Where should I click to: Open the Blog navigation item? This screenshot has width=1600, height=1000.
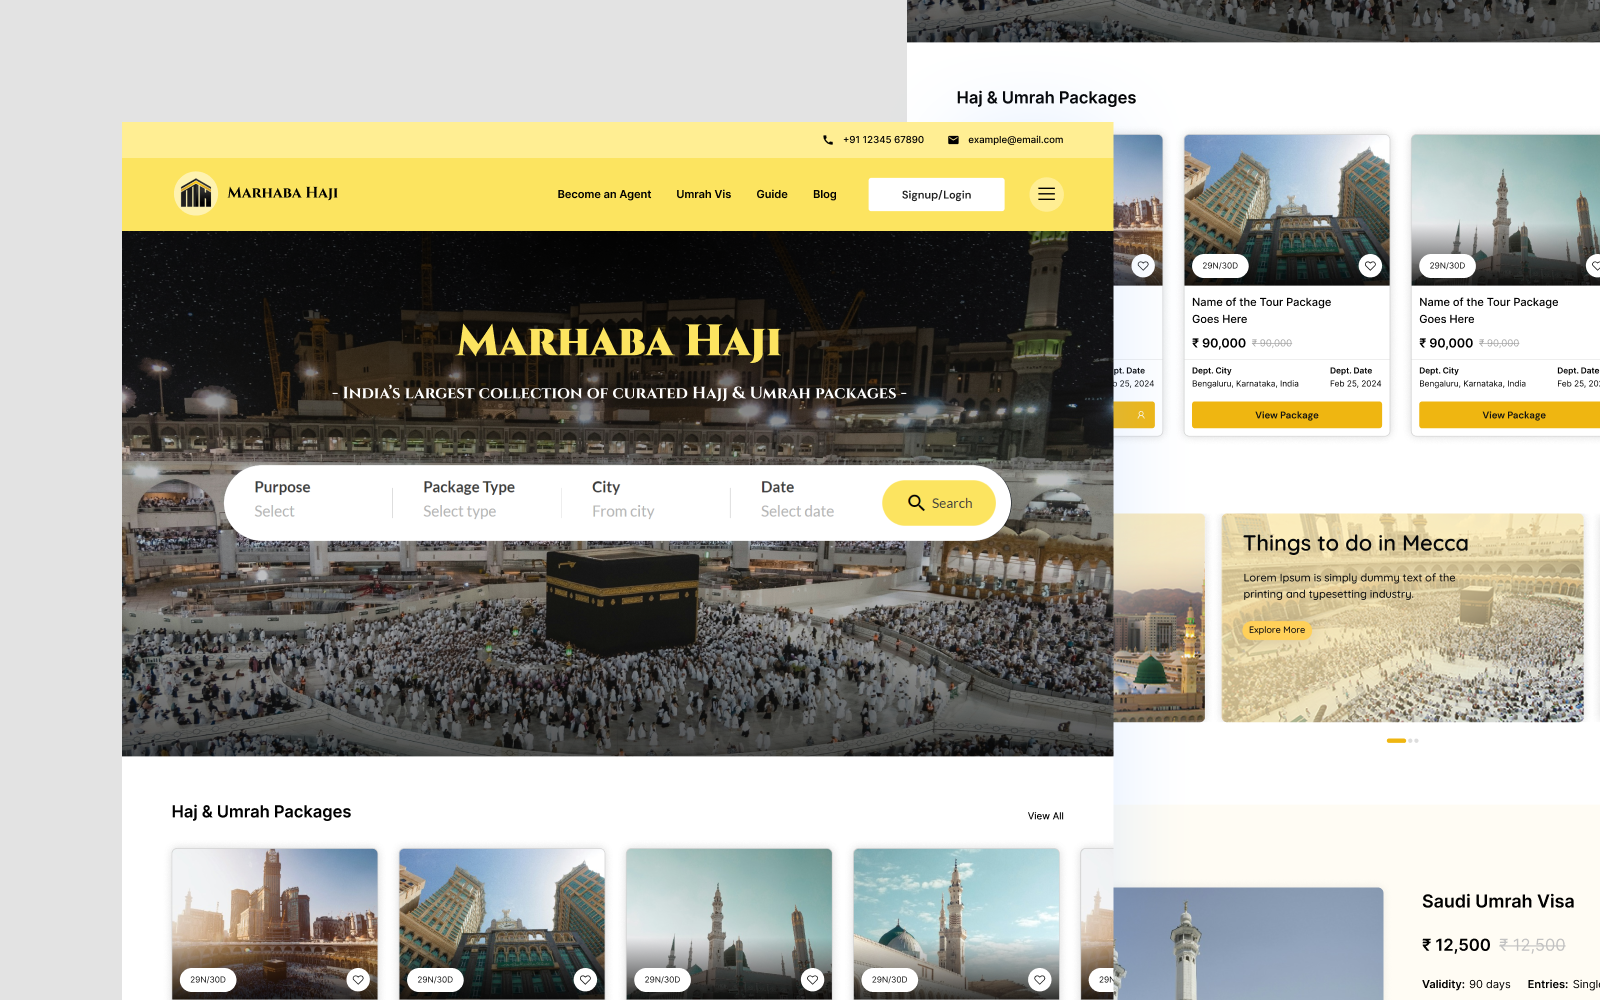click(824, 194)
